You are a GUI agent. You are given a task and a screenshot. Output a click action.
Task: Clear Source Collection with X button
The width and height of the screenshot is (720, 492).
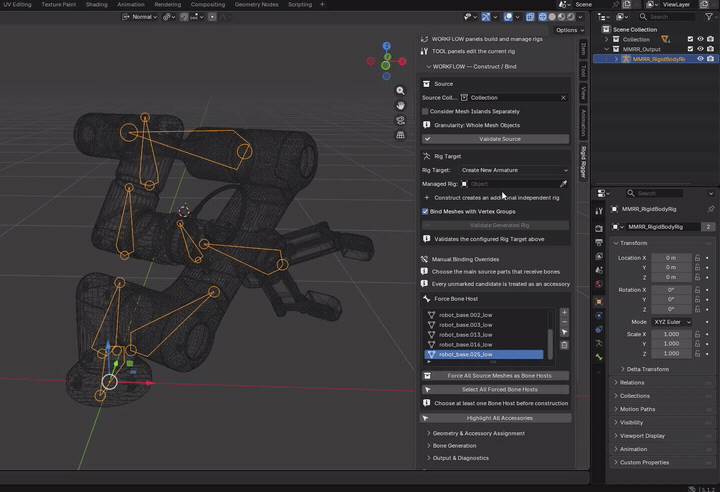pos(563,97)
